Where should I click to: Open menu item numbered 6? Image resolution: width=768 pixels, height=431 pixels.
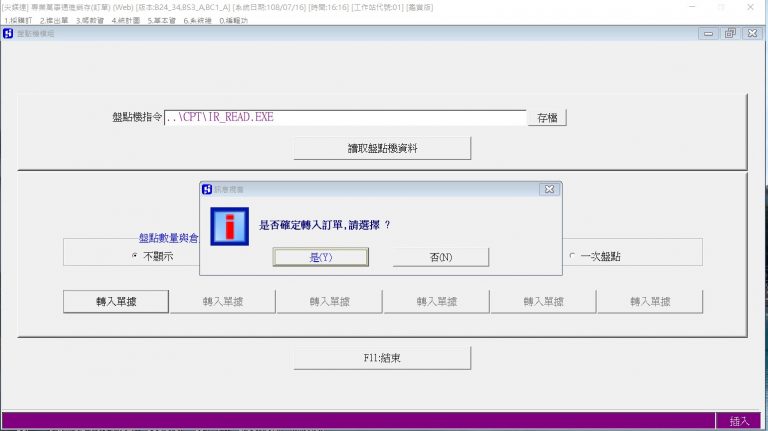[197, 21]
